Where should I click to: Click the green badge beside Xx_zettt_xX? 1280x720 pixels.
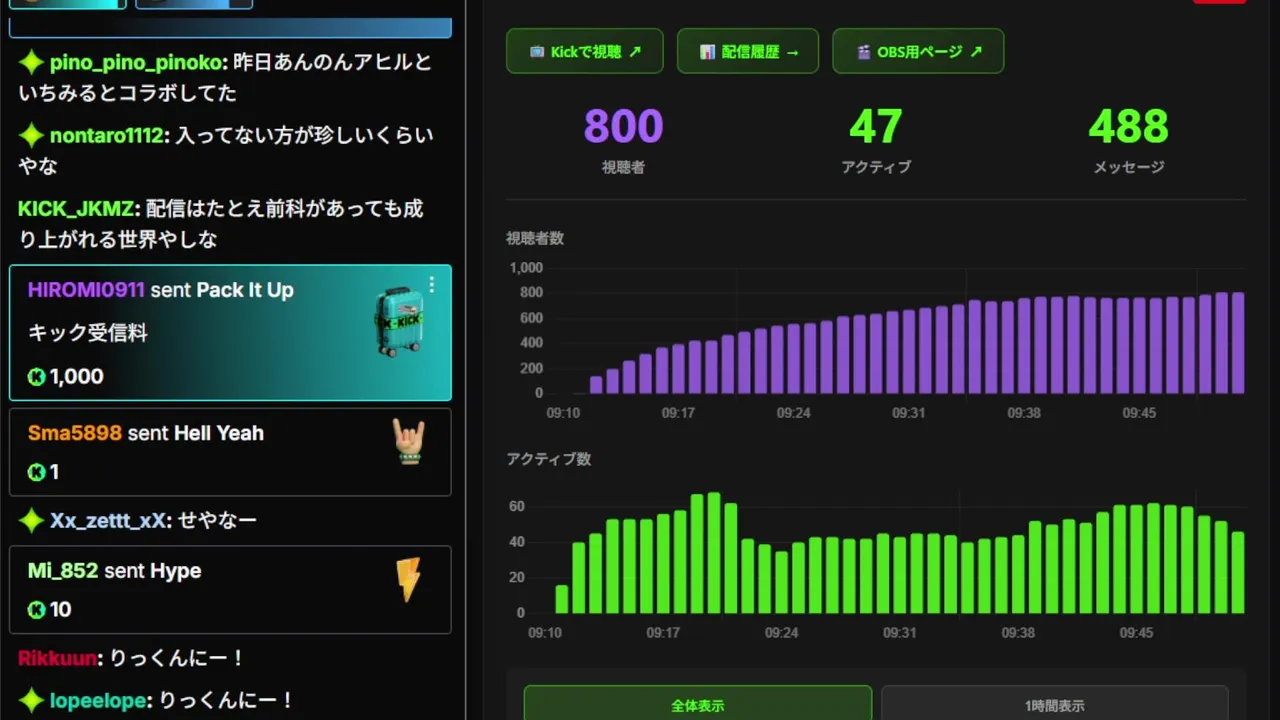pyautogui.click(x=32, y=520)
